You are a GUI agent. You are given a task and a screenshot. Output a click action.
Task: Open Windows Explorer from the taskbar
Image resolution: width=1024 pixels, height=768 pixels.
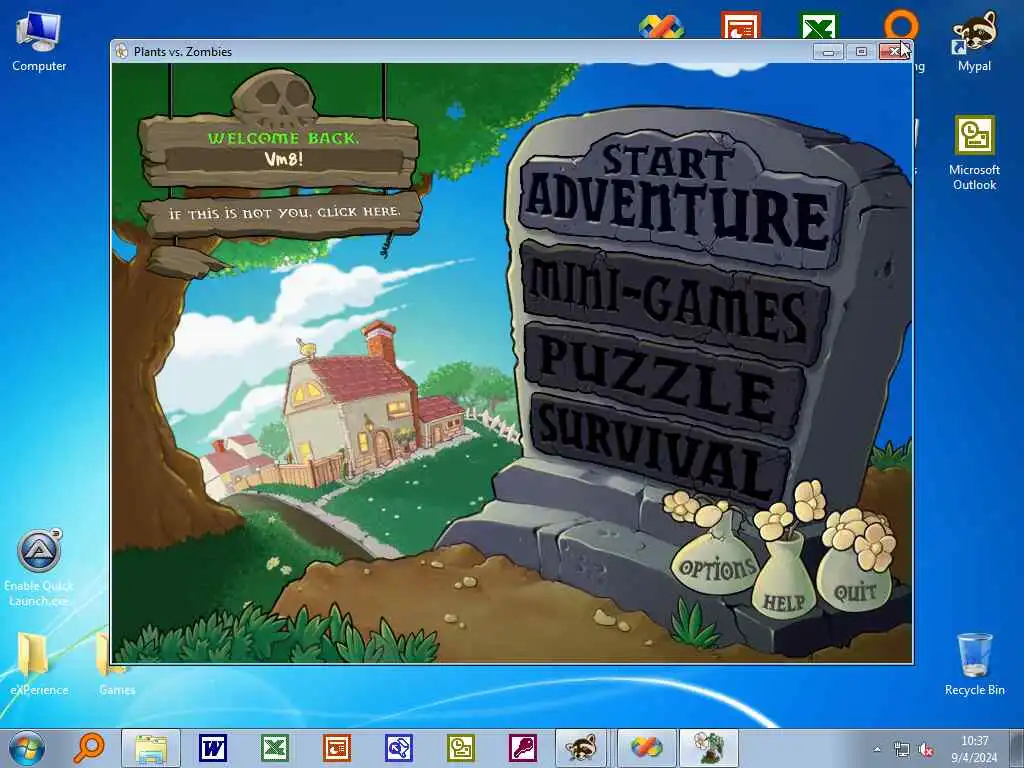coord(151,748)
